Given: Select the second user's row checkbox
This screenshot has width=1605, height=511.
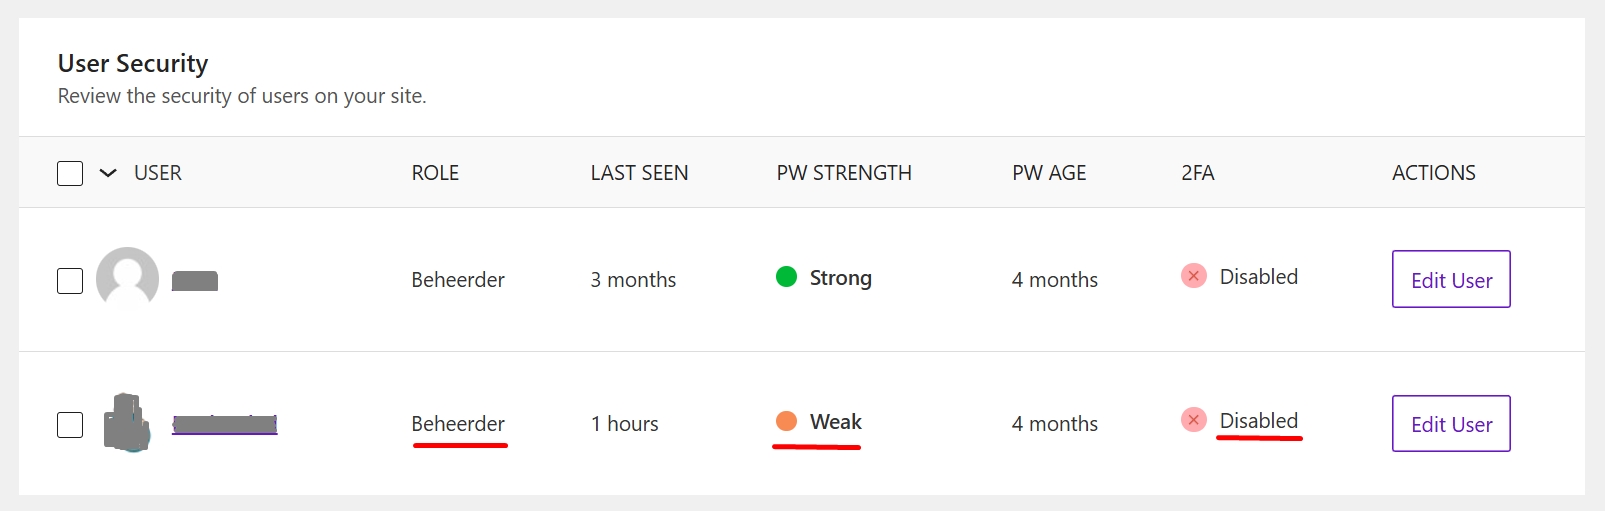Looking at the screenshot, I should [x=70, y=425].
